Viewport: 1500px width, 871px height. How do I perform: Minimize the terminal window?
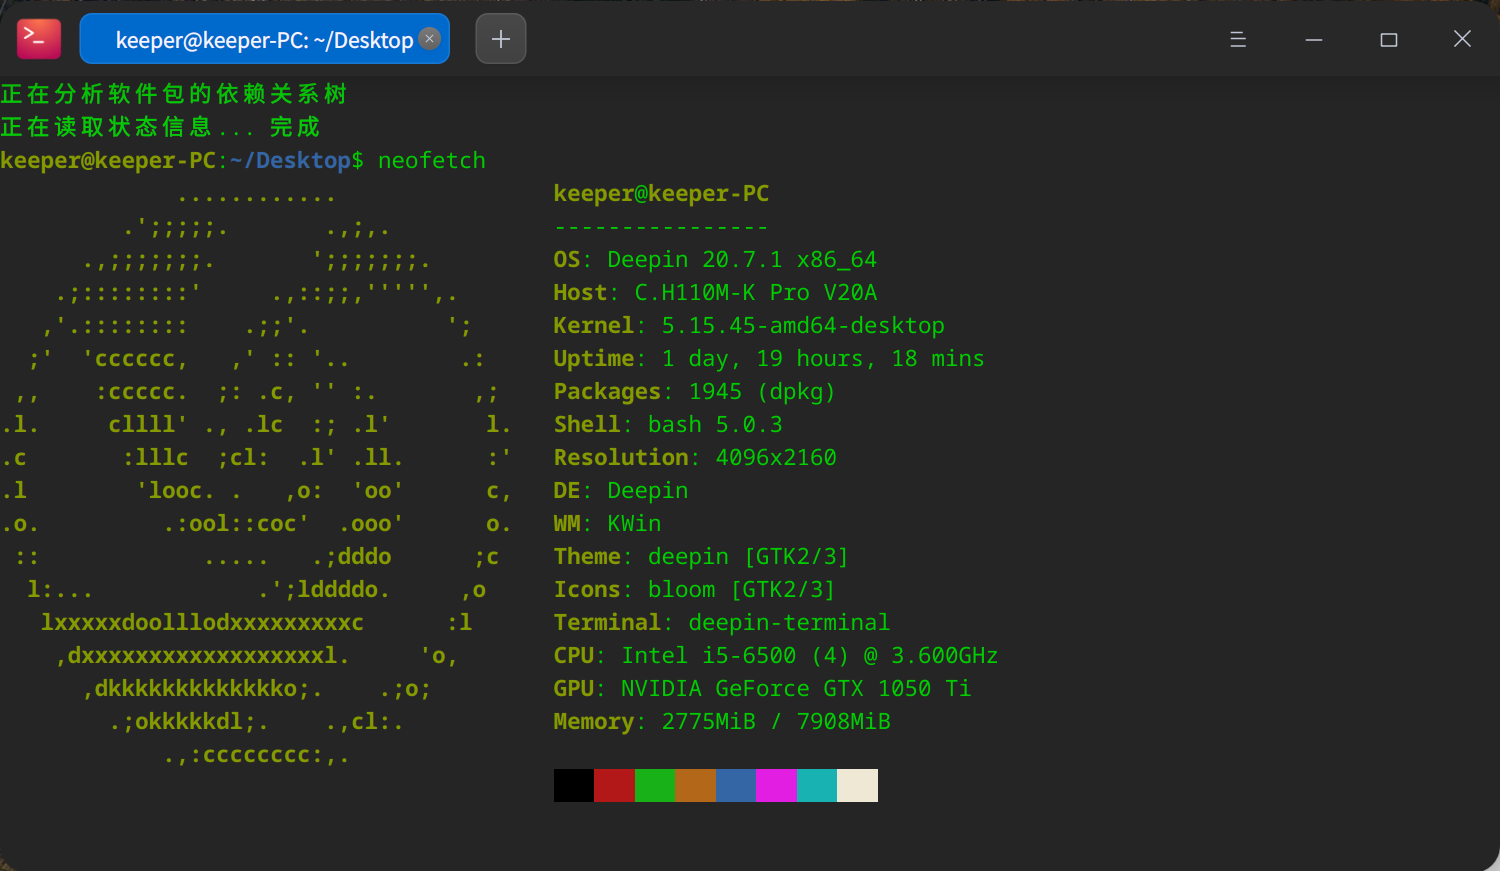pos(1312,39)
